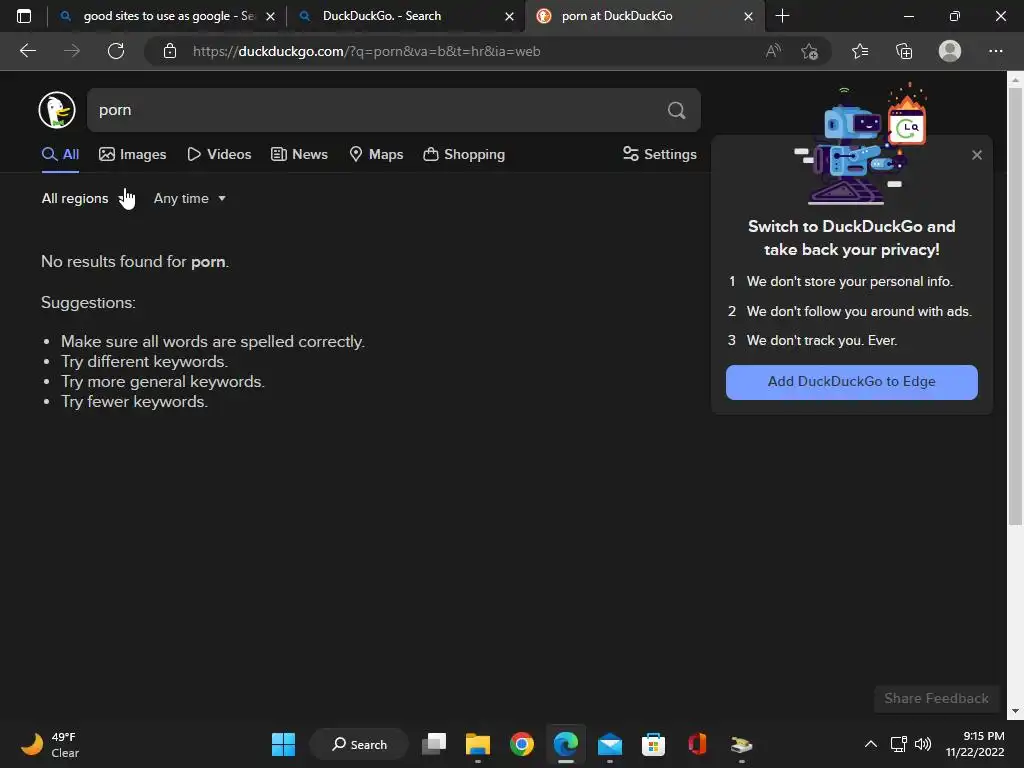Open the Videos results tab

click(x=219, y=155)
